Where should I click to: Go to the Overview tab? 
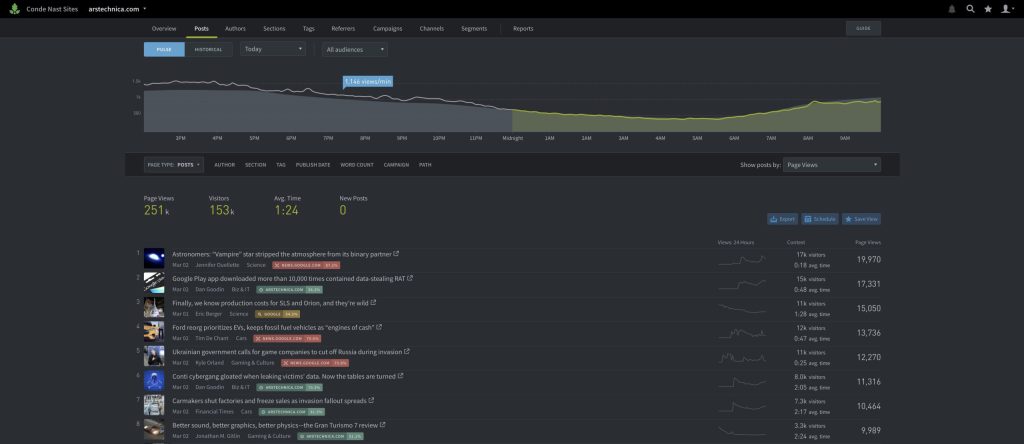click(x=164, y=29)
